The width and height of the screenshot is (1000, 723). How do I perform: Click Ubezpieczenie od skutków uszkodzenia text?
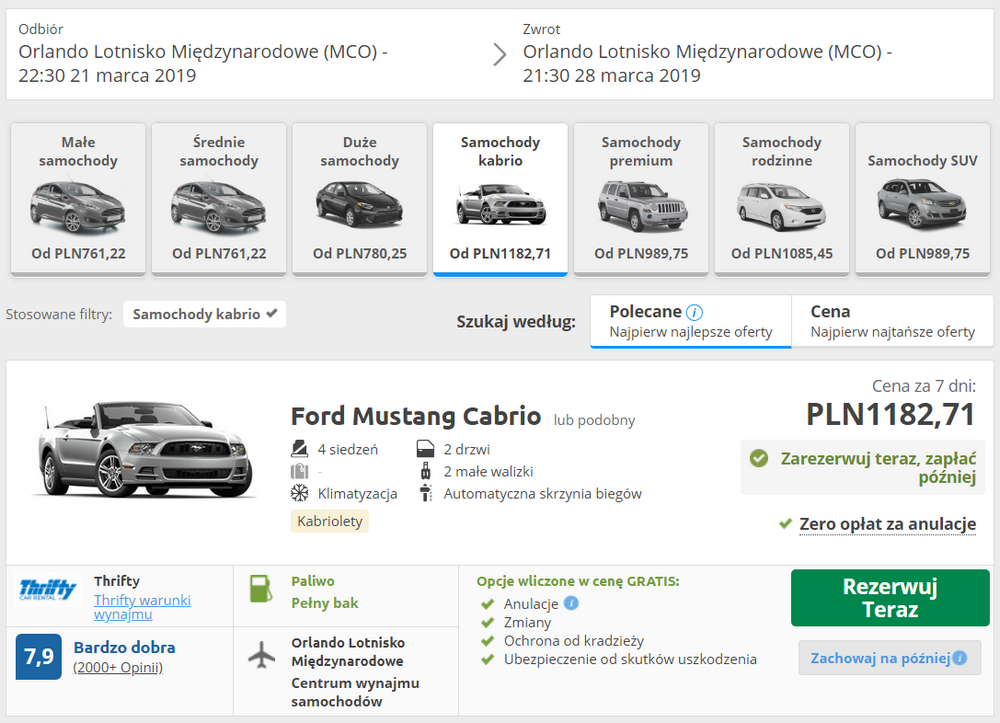[x=630, y=659]
